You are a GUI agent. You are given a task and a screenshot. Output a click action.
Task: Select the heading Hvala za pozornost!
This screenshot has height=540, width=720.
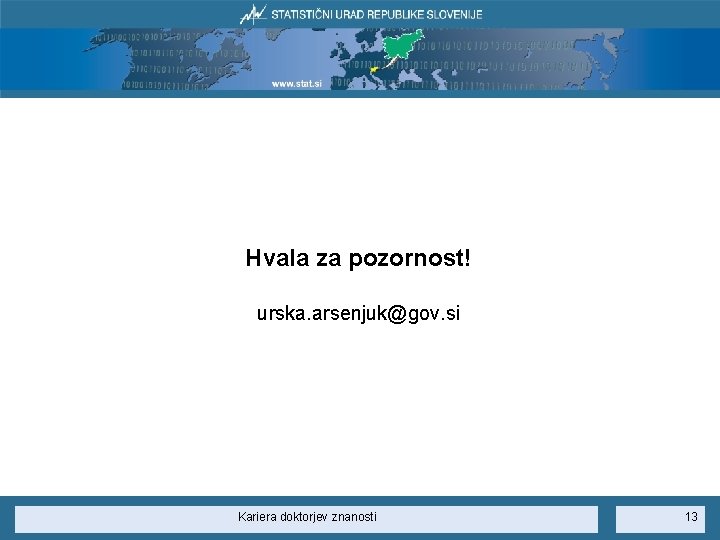click(x=358, y=258)
